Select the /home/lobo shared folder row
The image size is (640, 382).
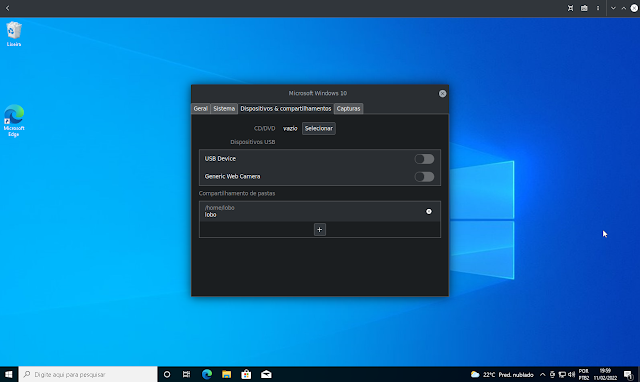[320, 211]
